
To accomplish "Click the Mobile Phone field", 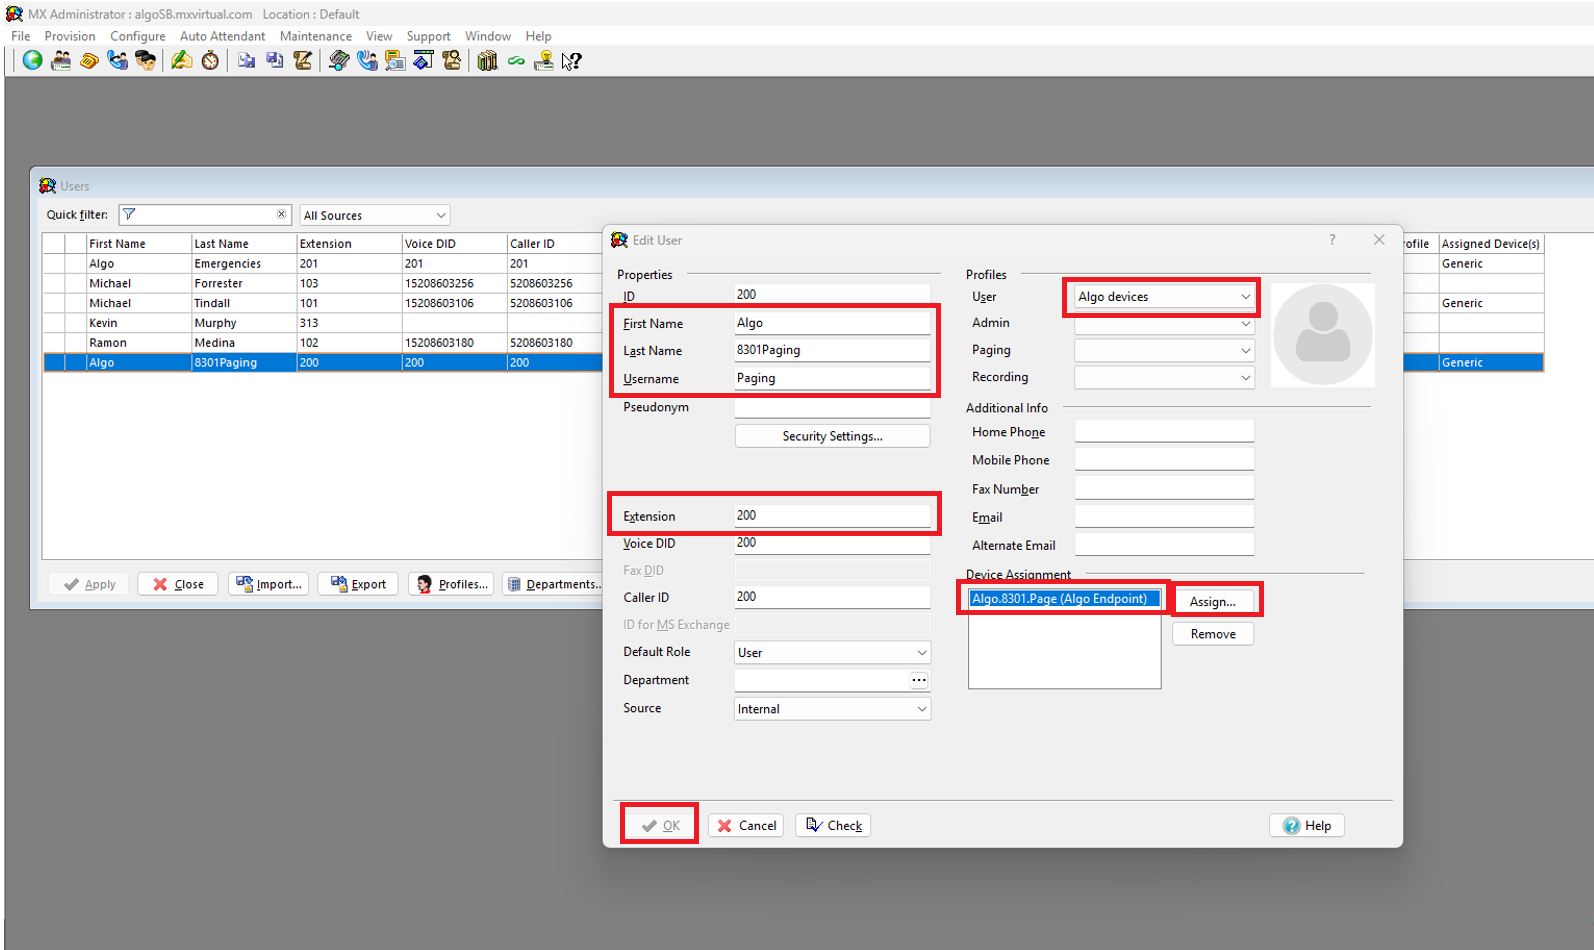I will 1164,460.
